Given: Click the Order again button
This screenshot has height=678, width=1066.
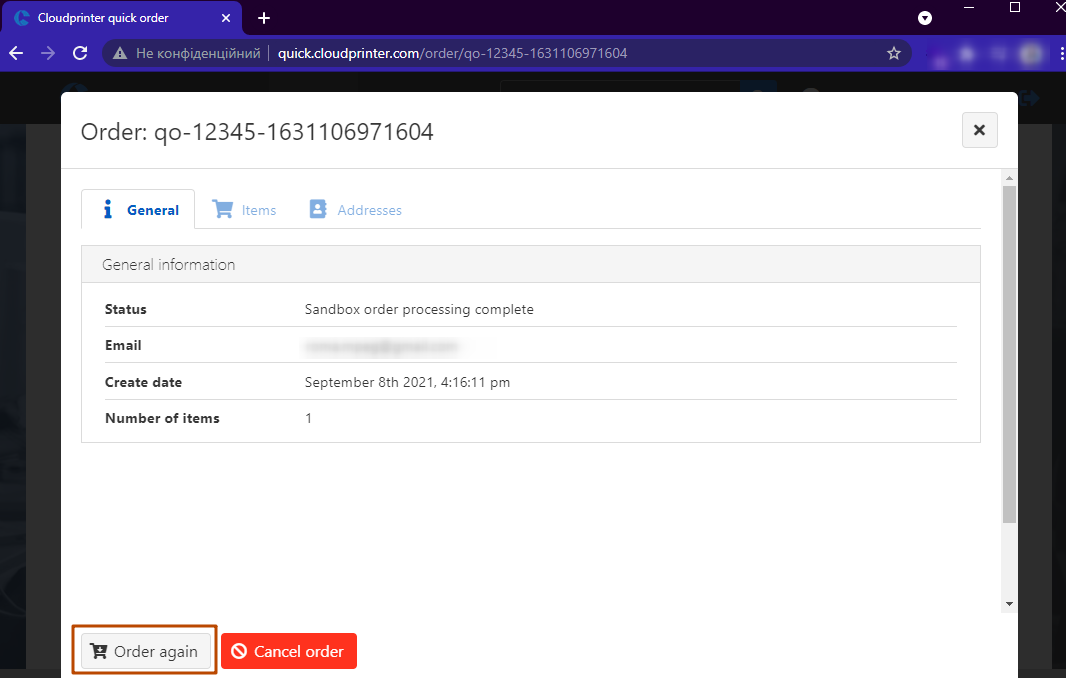Looking at the screenshot, I should tap(145, 651).
